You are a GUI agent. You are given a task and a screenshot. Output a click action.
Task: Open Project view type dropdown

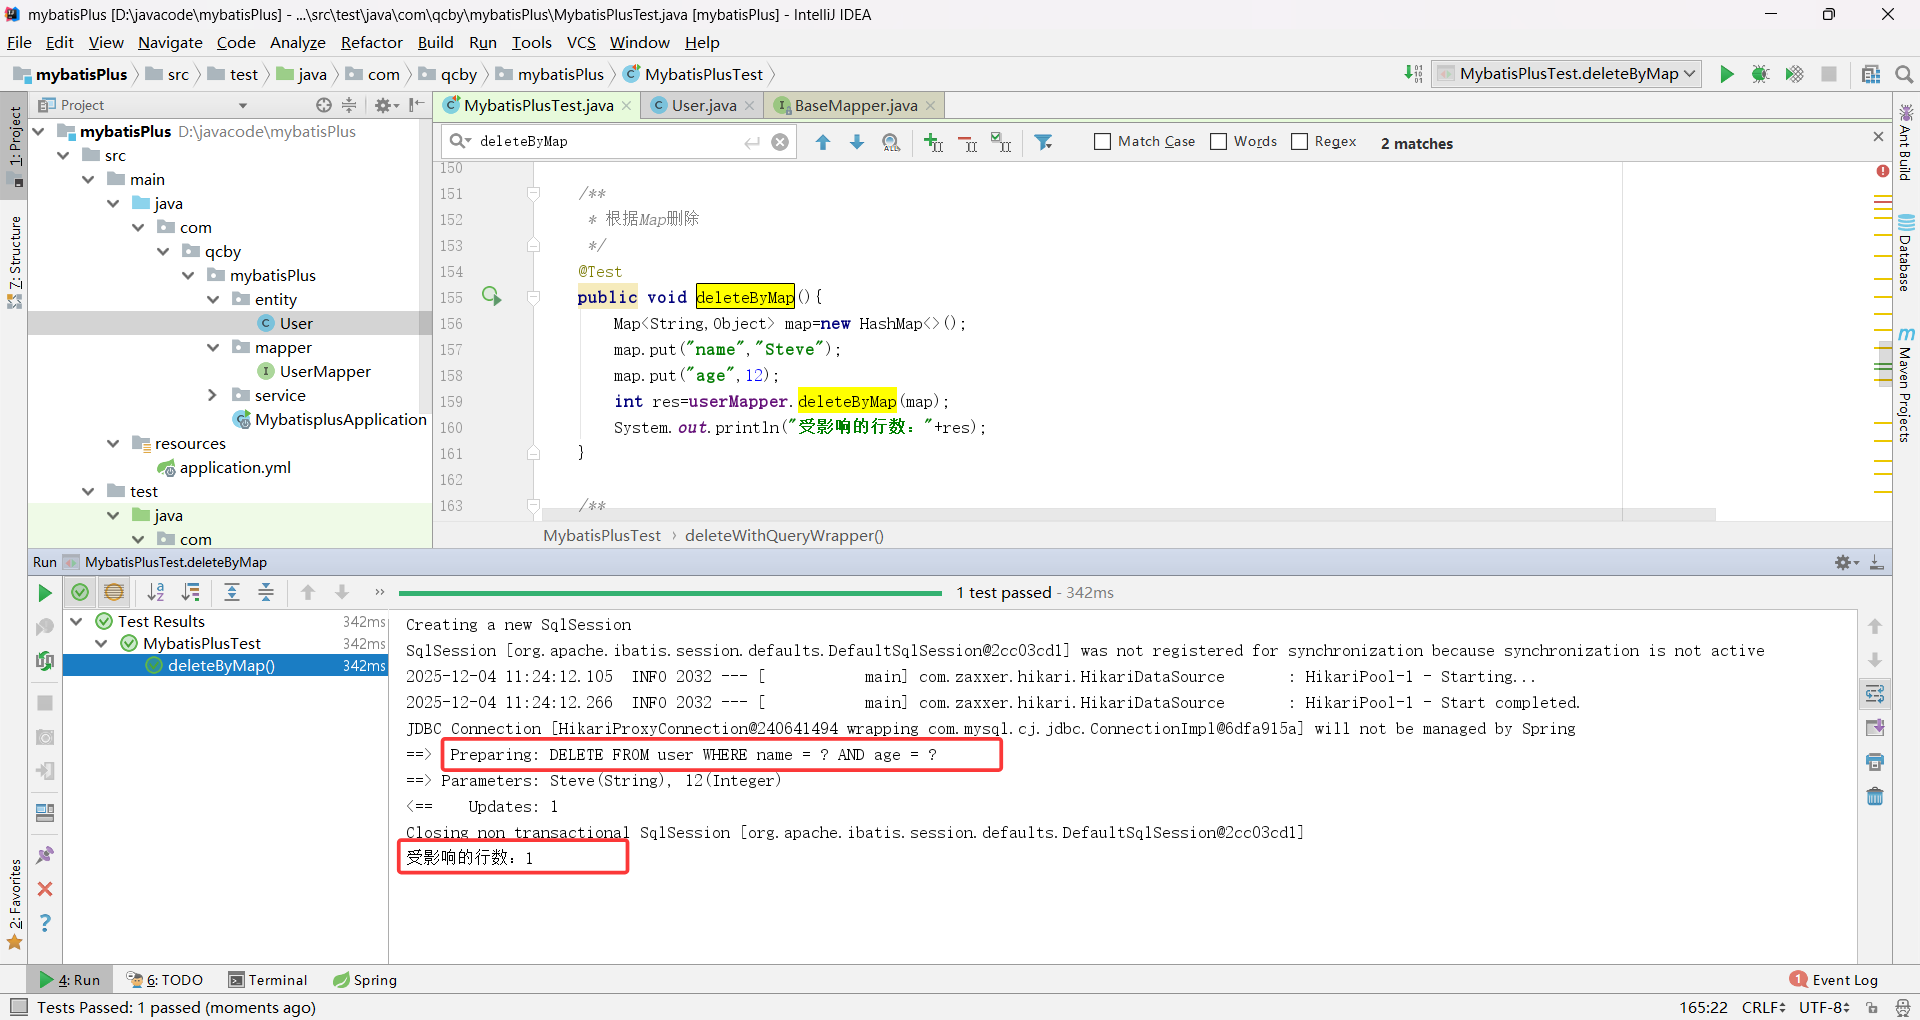pos(242,105)
